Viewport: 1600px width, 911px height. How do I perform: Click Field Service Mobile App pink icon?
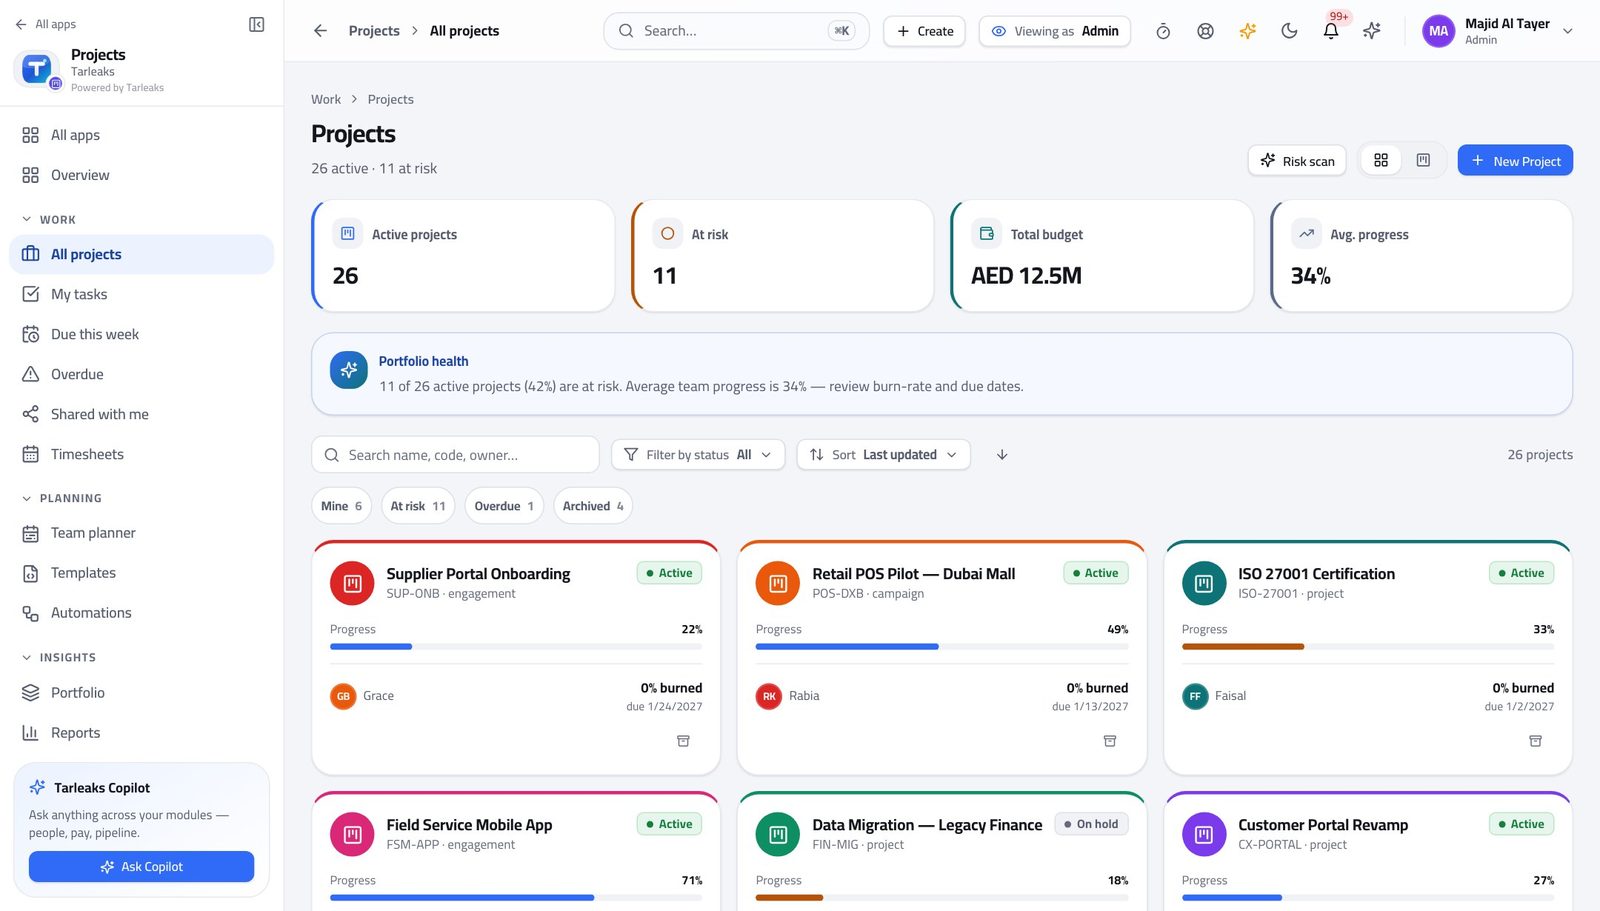(x=352, y=835)
